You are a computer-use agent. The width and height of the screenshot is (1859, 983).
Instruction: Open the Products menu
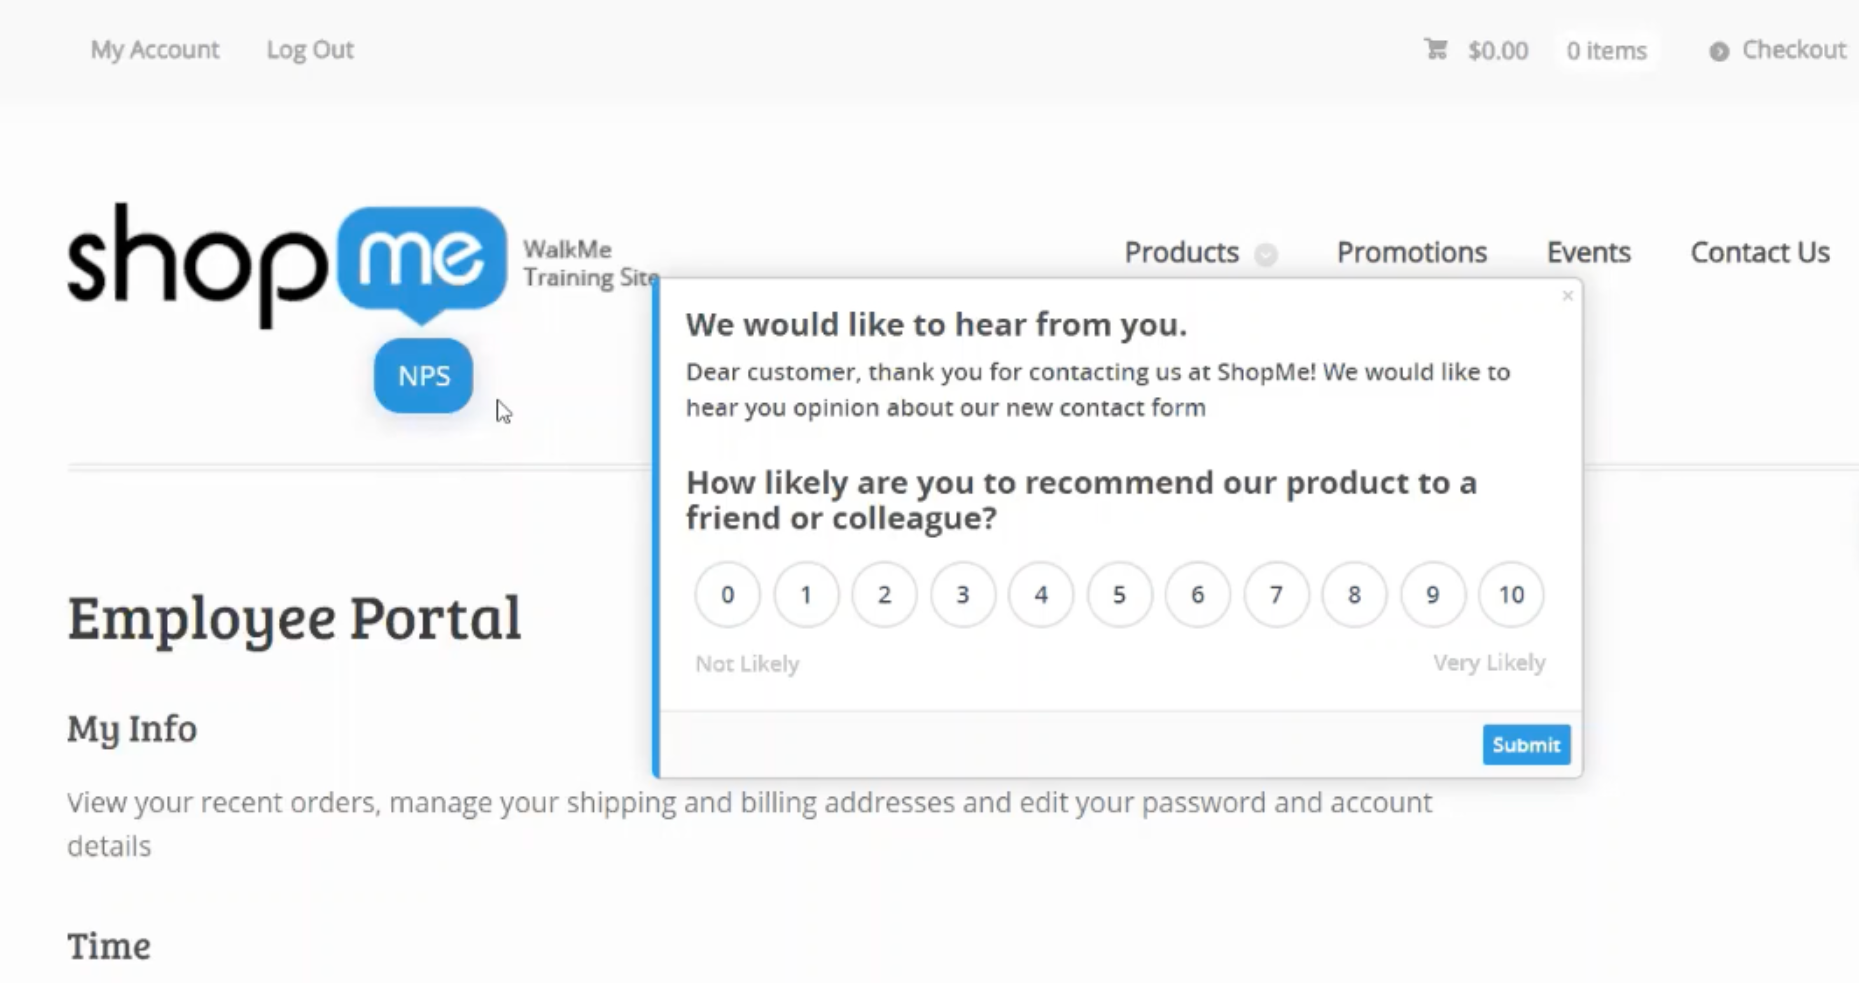pos(1181,252)
